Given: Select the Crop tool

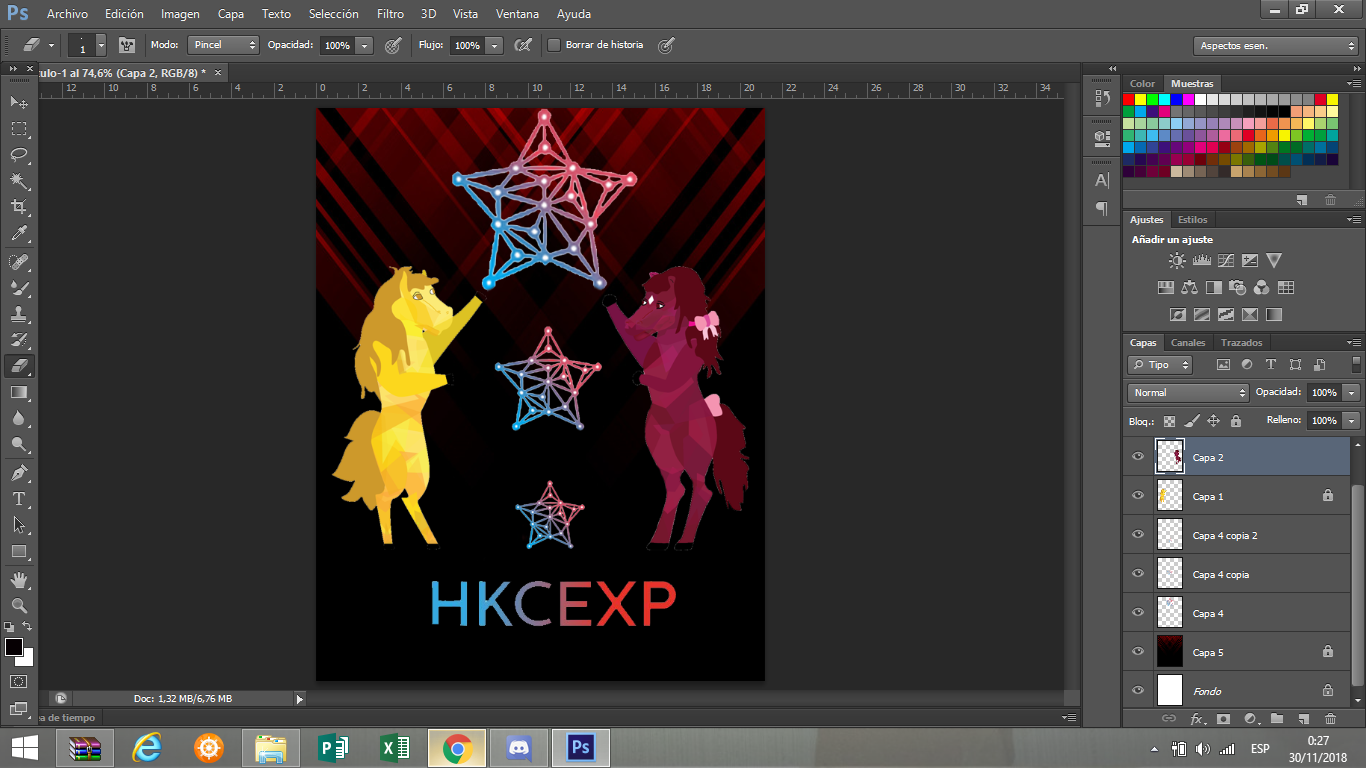Looking at the screenshot, I should (18, 207).
